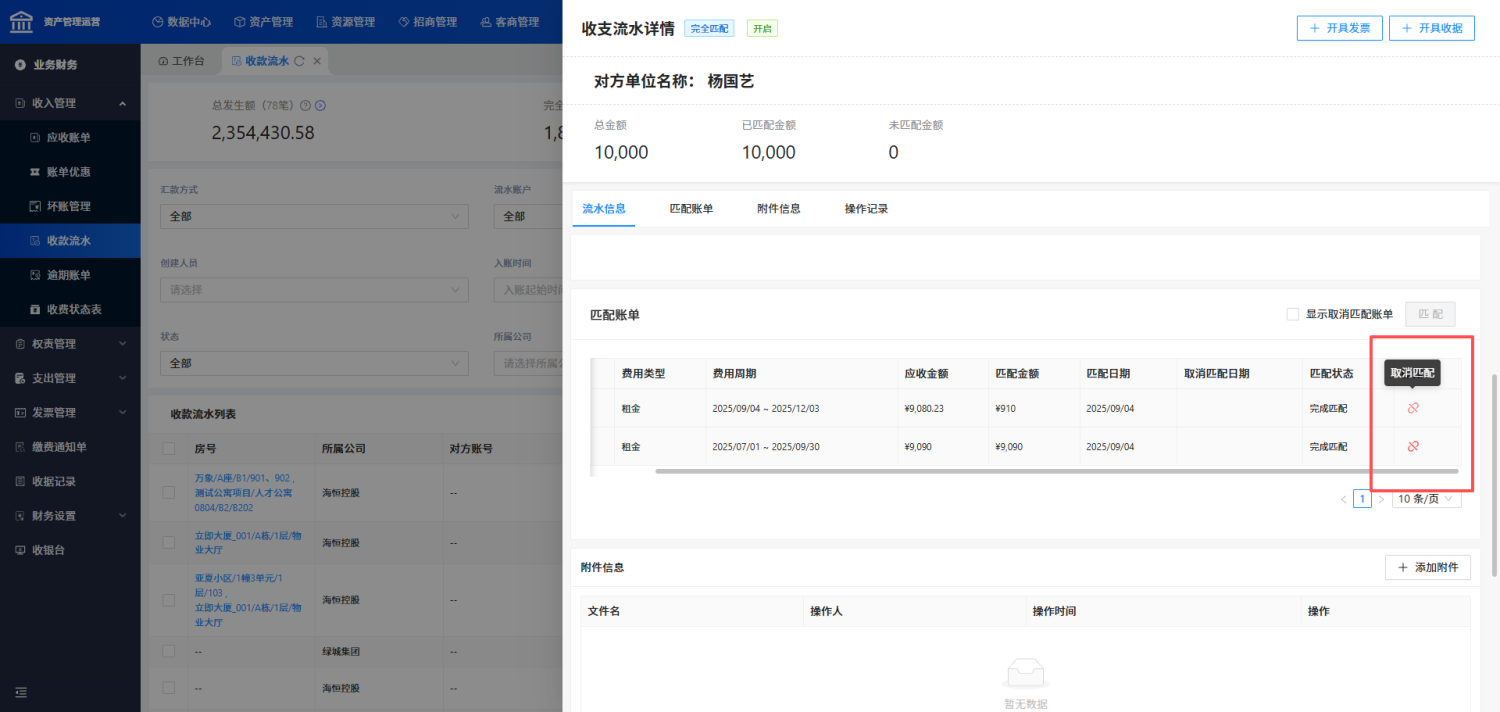Screen dimensions: 1500x712
Task: Collapse the 收入管理 sidebar group
Action: pyautogui.click(x=70, y=103)
